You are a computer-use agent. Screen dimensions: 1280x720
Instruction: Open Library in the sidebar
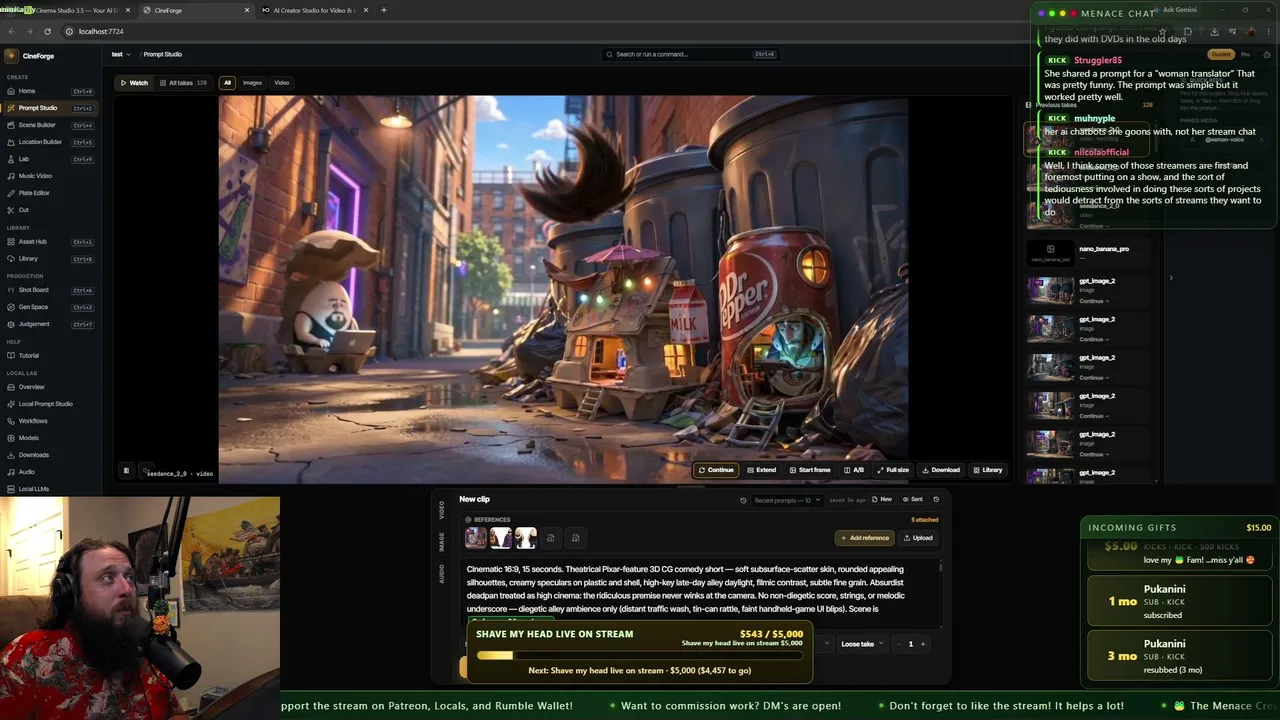pos(50,259)
